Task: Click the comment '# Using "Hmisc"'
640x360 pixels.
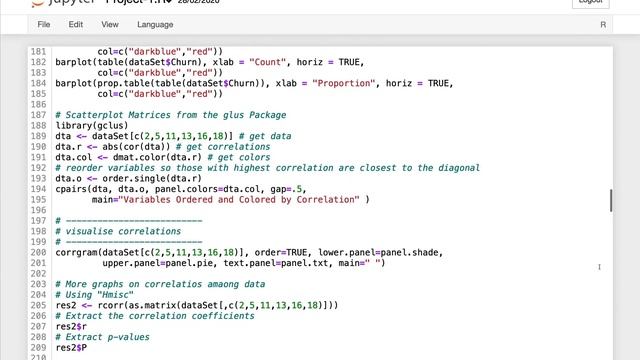Action: tap(94, 295)
